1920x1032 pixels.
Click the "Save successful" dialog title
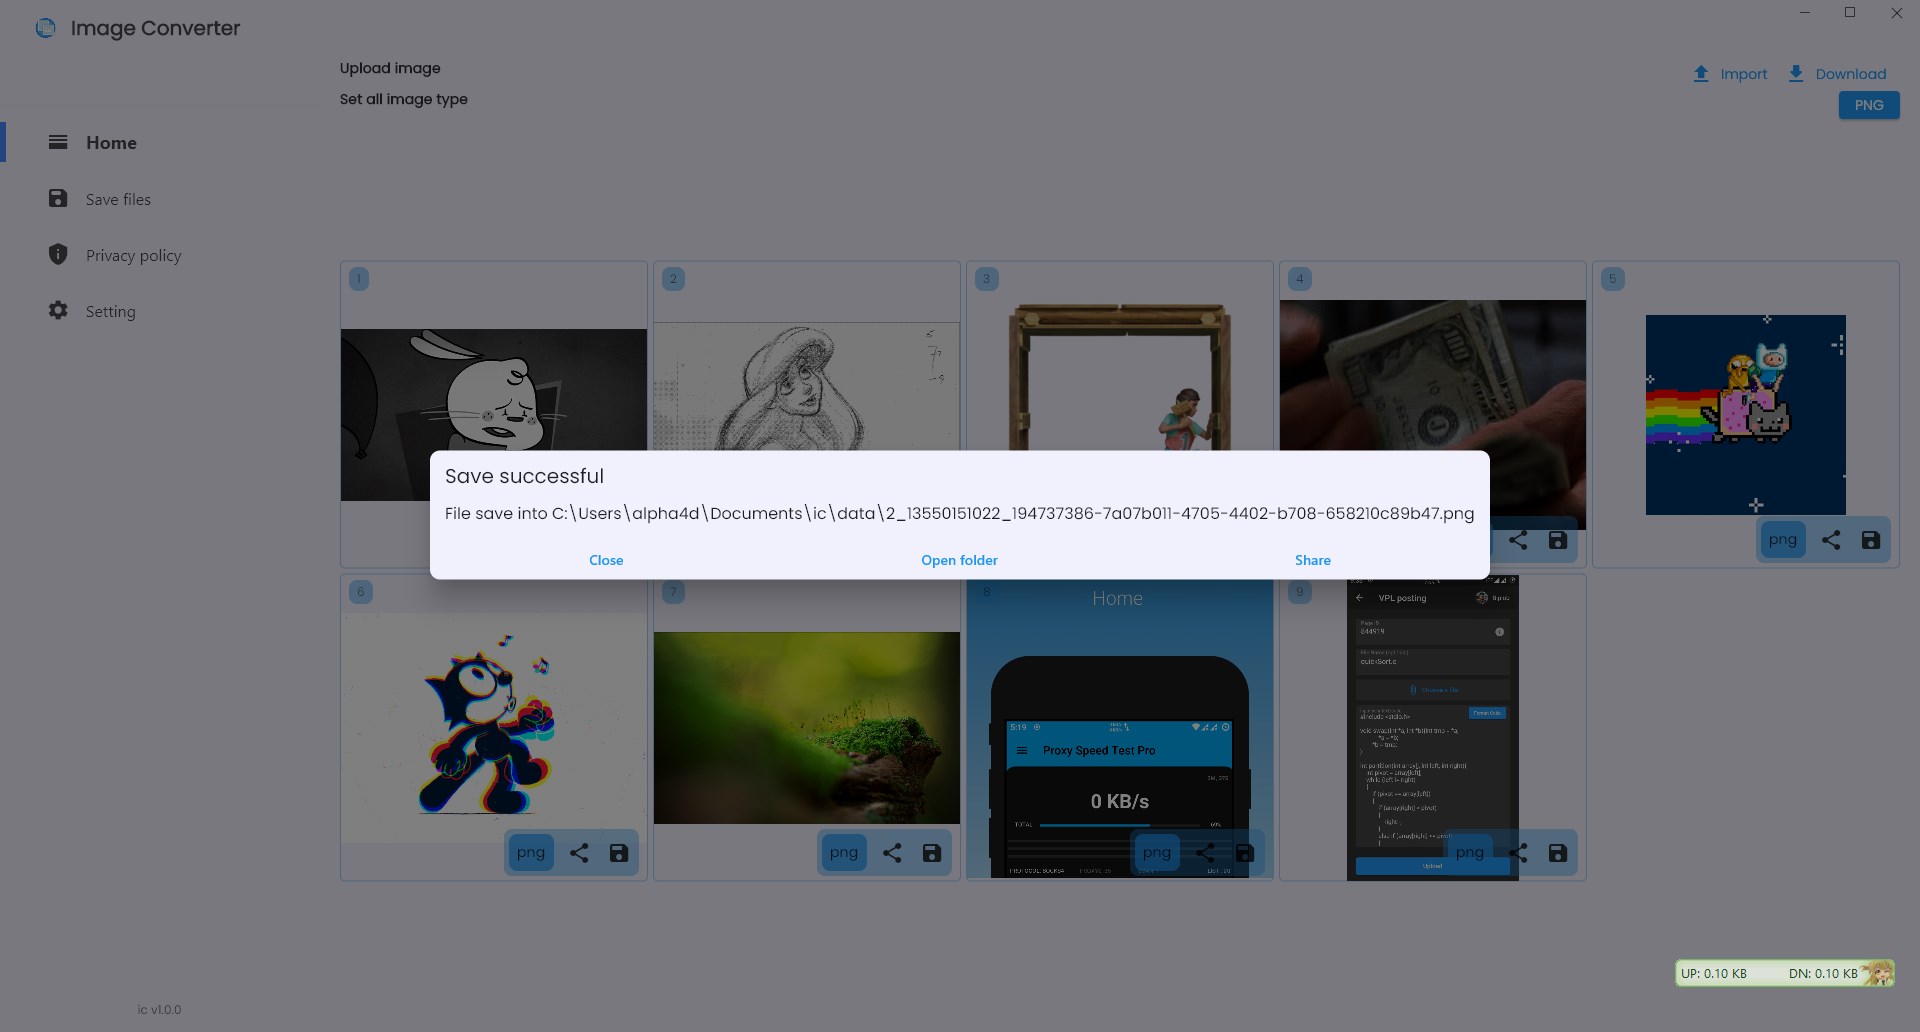[x=524, y=476]
